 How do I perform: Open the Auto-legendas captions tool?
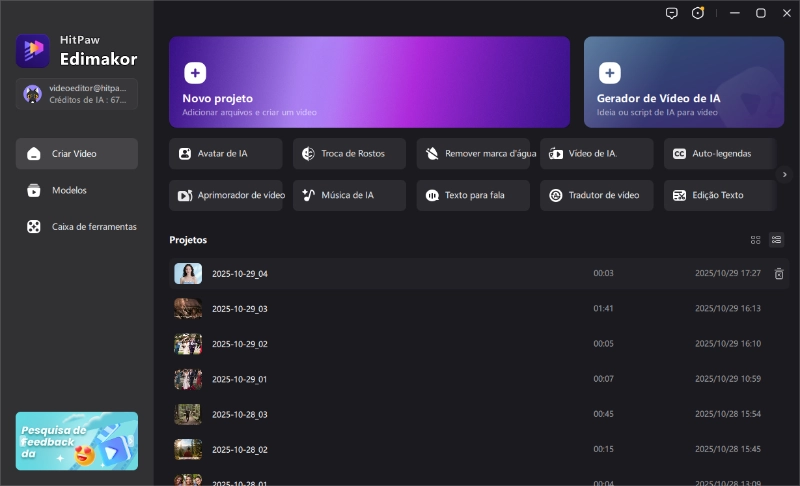[x=720, y=154]
